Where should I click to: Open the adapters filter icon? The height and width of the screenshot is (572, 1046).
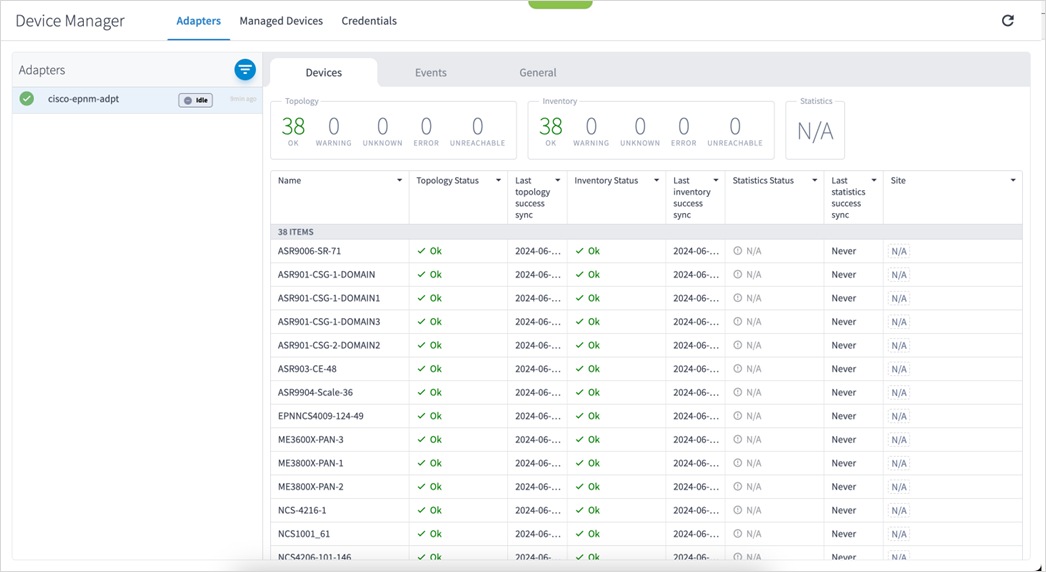[245, 69]
